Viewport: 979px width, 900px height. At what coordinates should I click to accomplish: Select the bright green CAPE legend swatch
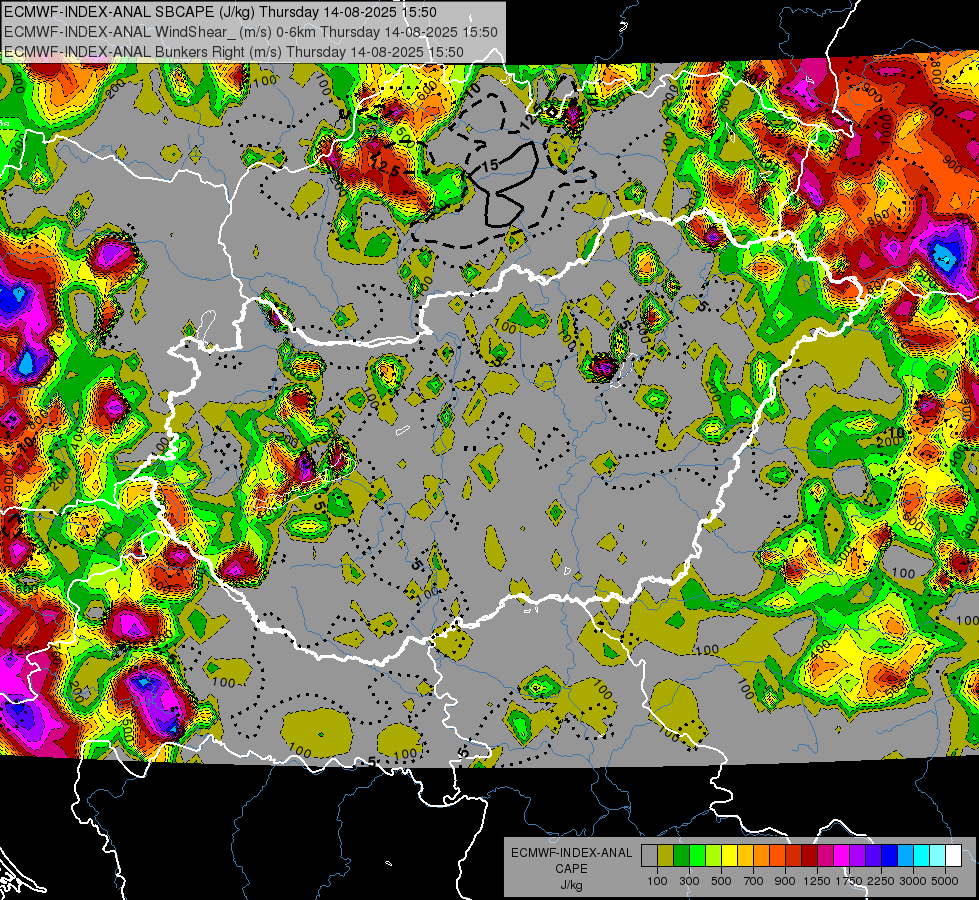coord(697,855)
